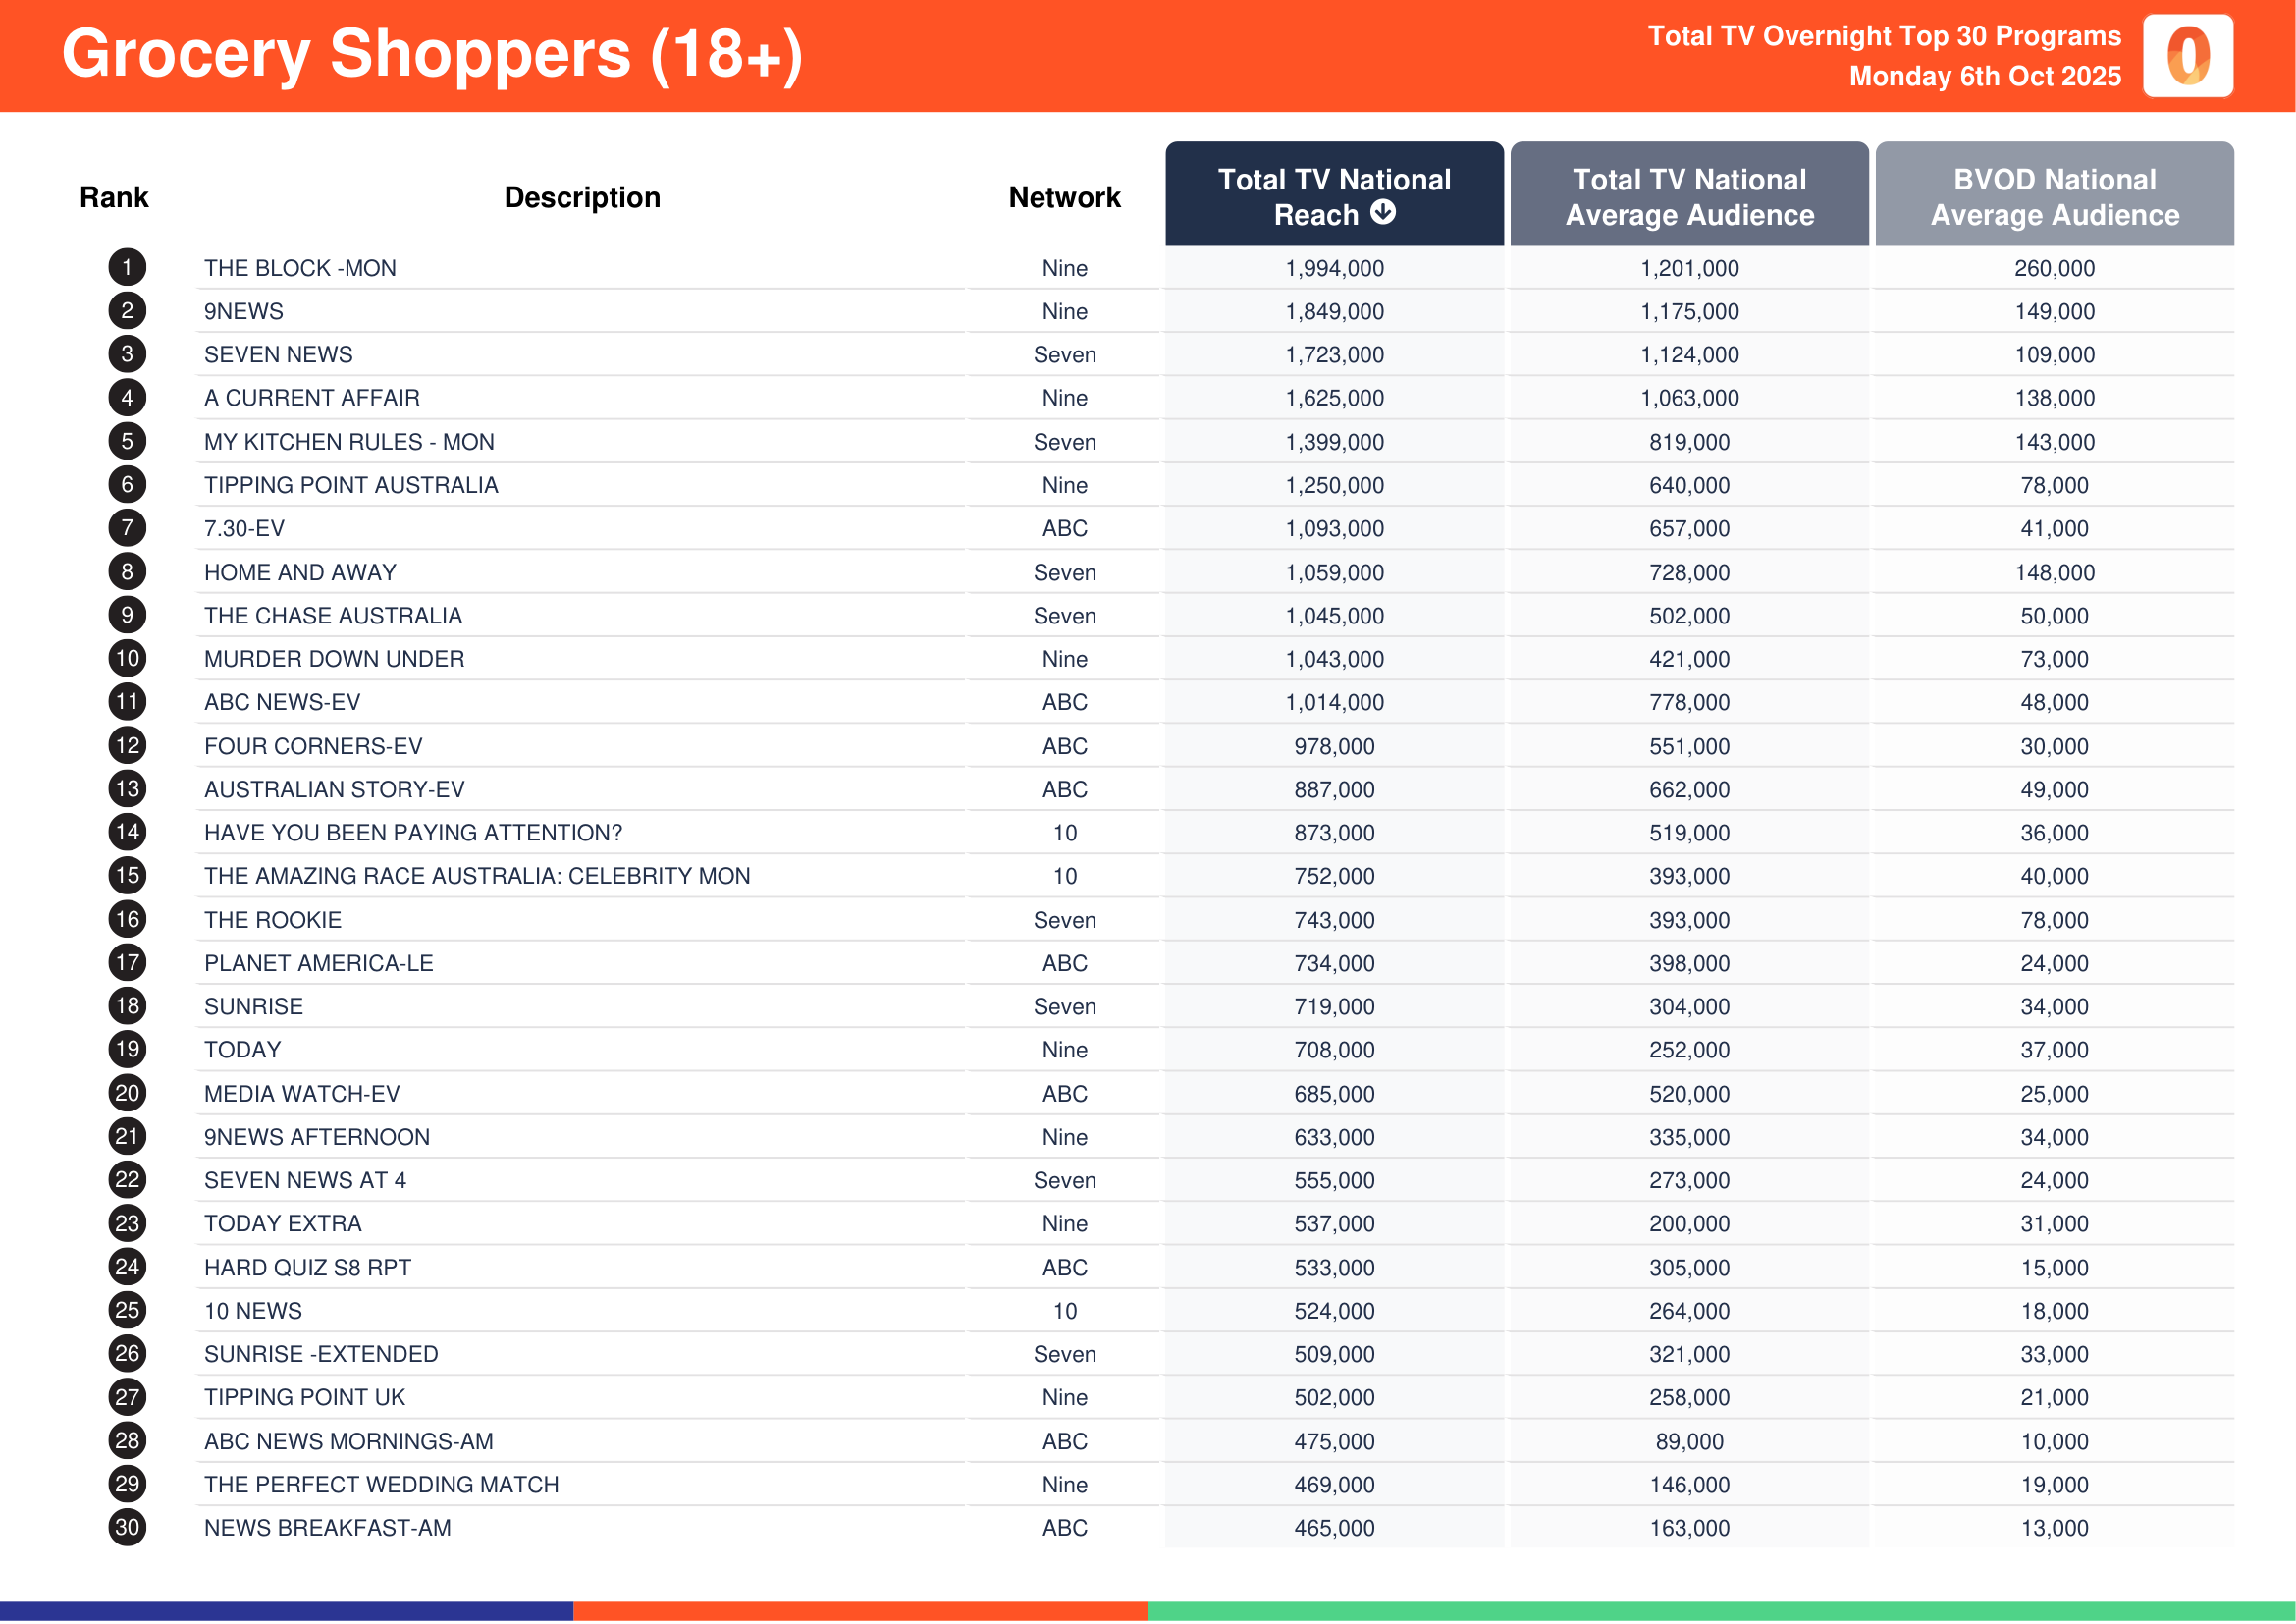Click the blue bar segment at bottom
Image resolution: width=2296 pixels, height=1624 pixels.
286,1611
